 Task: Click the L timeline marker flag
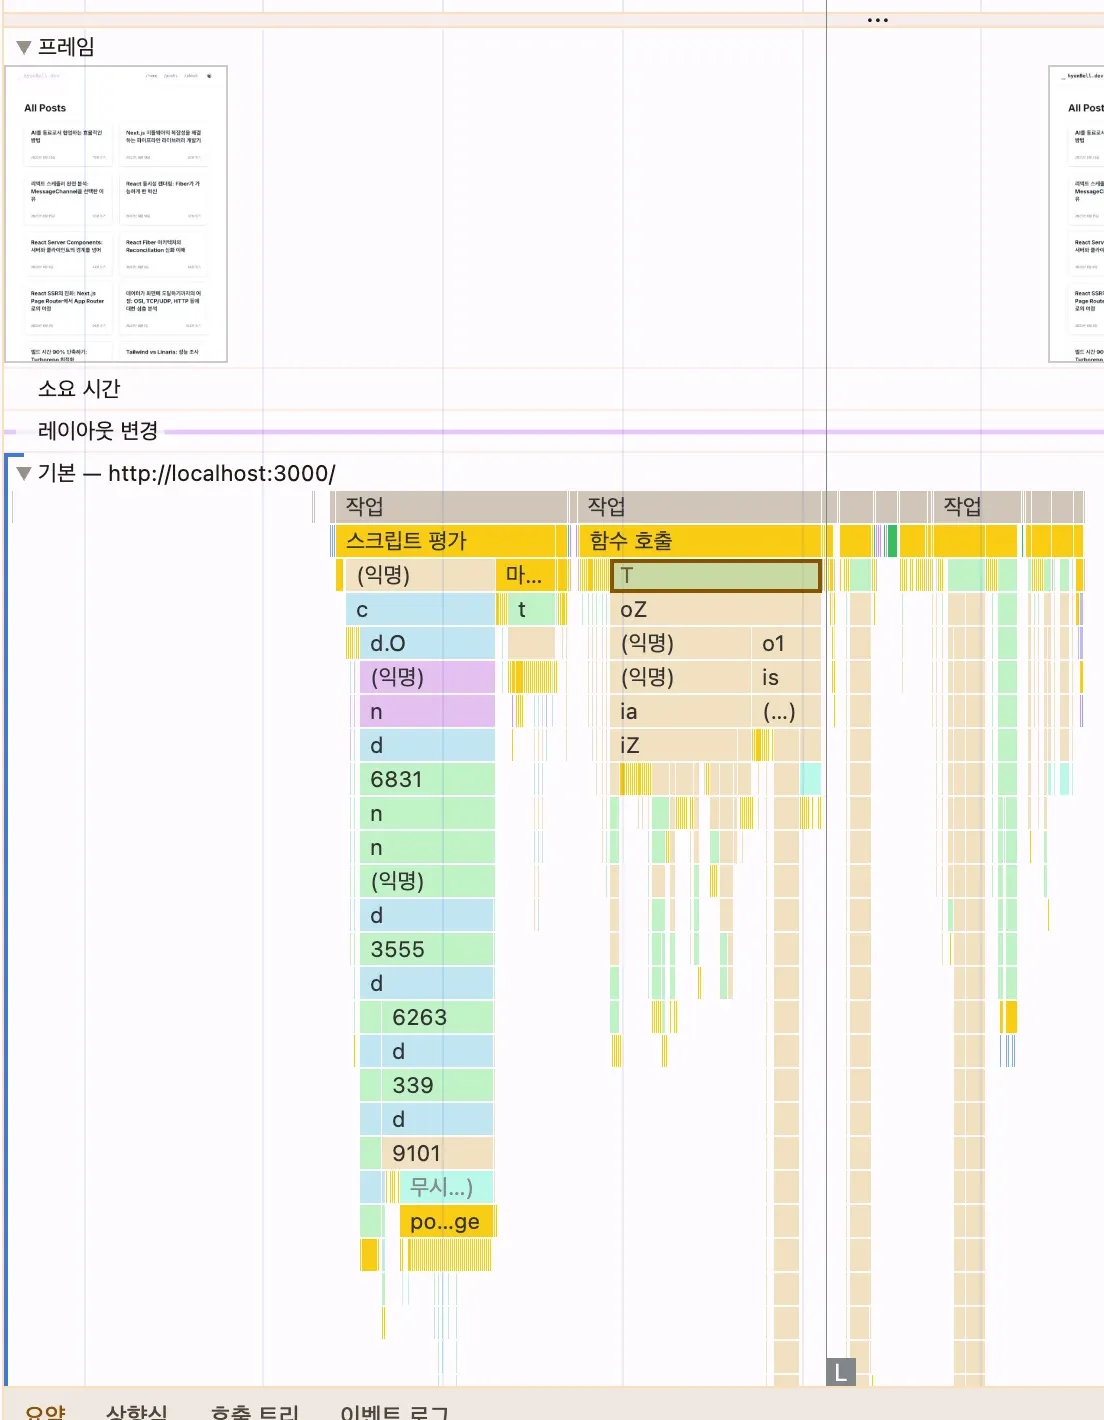click(x=841, y=1372)
